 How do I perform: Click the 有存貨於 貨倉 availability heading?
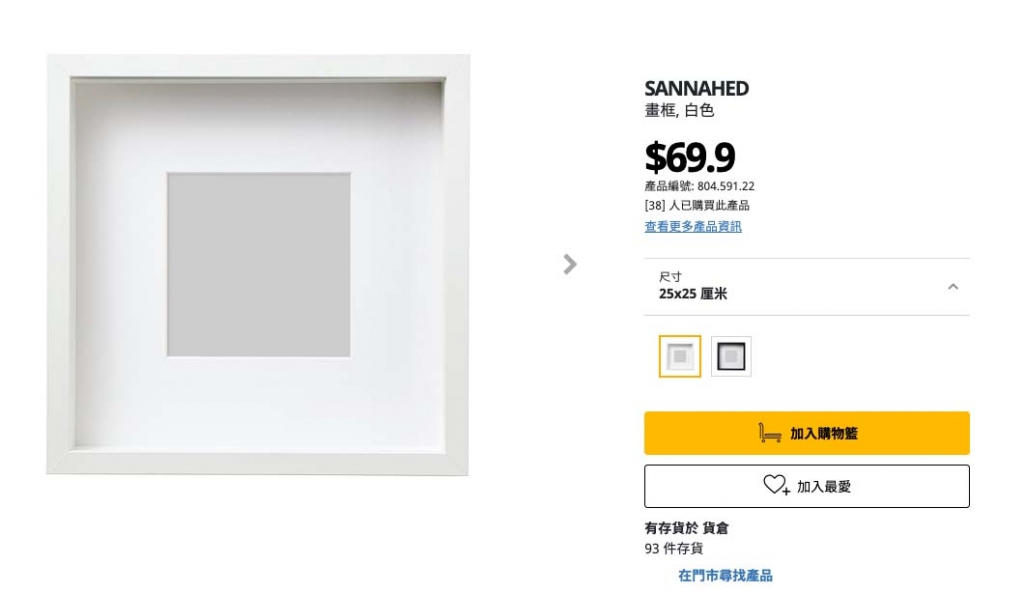[686, 528]
